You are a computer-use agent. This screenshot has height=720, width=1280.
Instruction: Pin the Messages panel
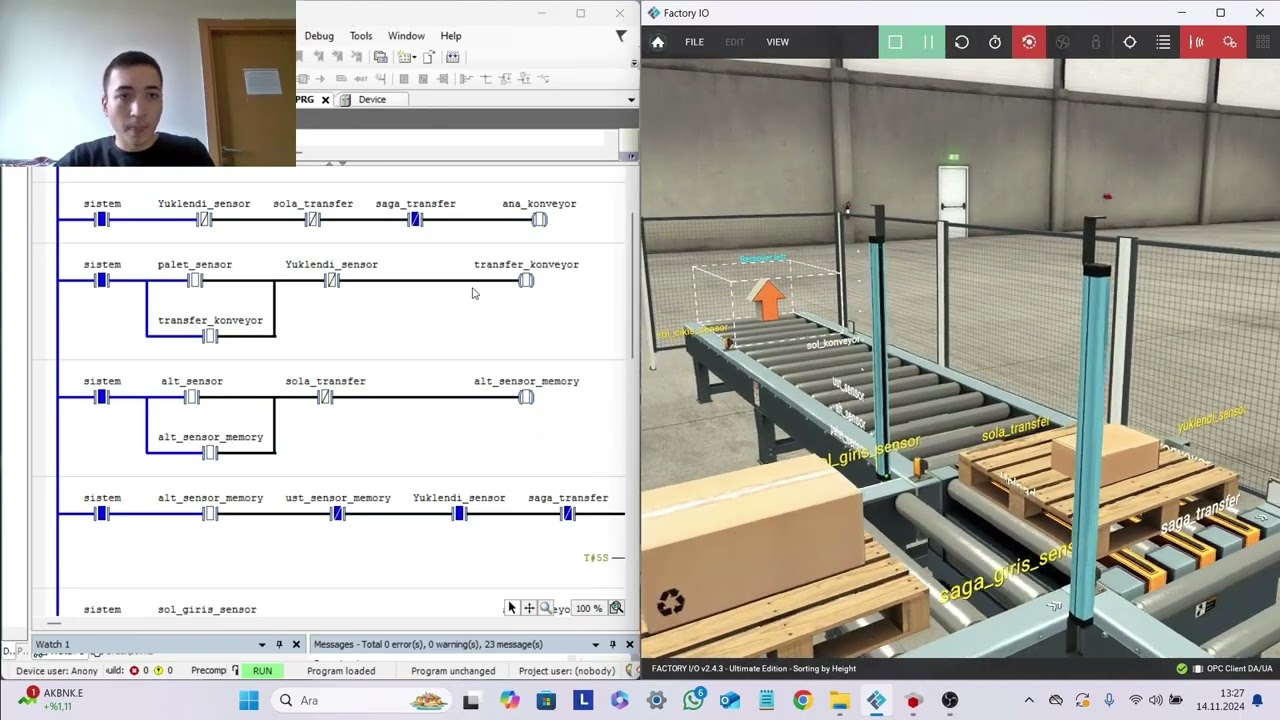(x=612, y=645)
